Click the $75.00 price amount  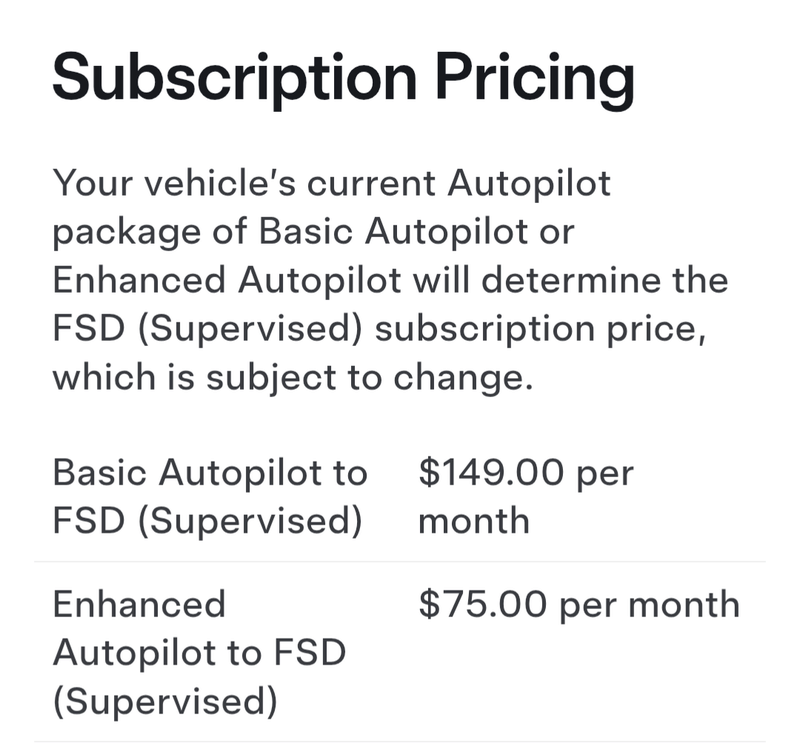483,605
